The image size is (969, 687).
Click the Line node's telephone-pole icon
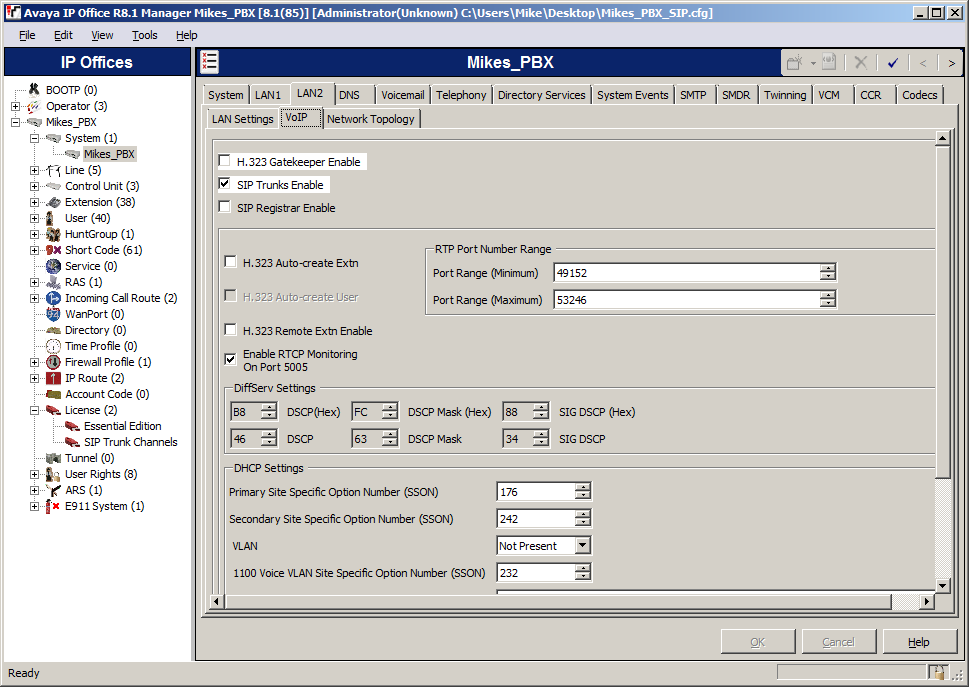[x=53, y=170]
